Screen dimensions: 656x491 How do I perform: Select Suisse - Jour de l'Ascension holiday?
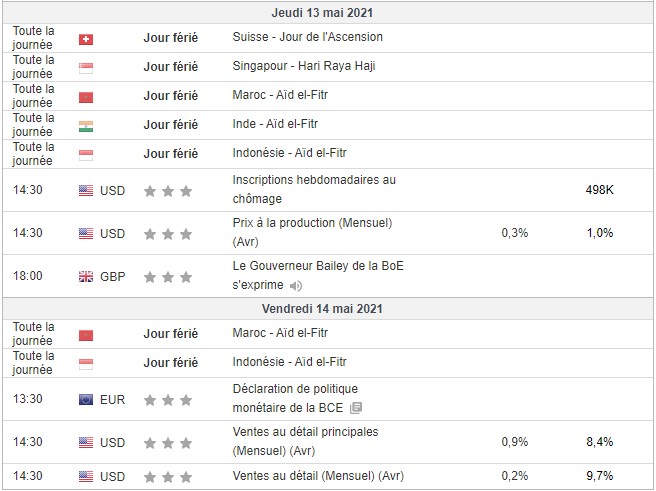pos(307,38)
